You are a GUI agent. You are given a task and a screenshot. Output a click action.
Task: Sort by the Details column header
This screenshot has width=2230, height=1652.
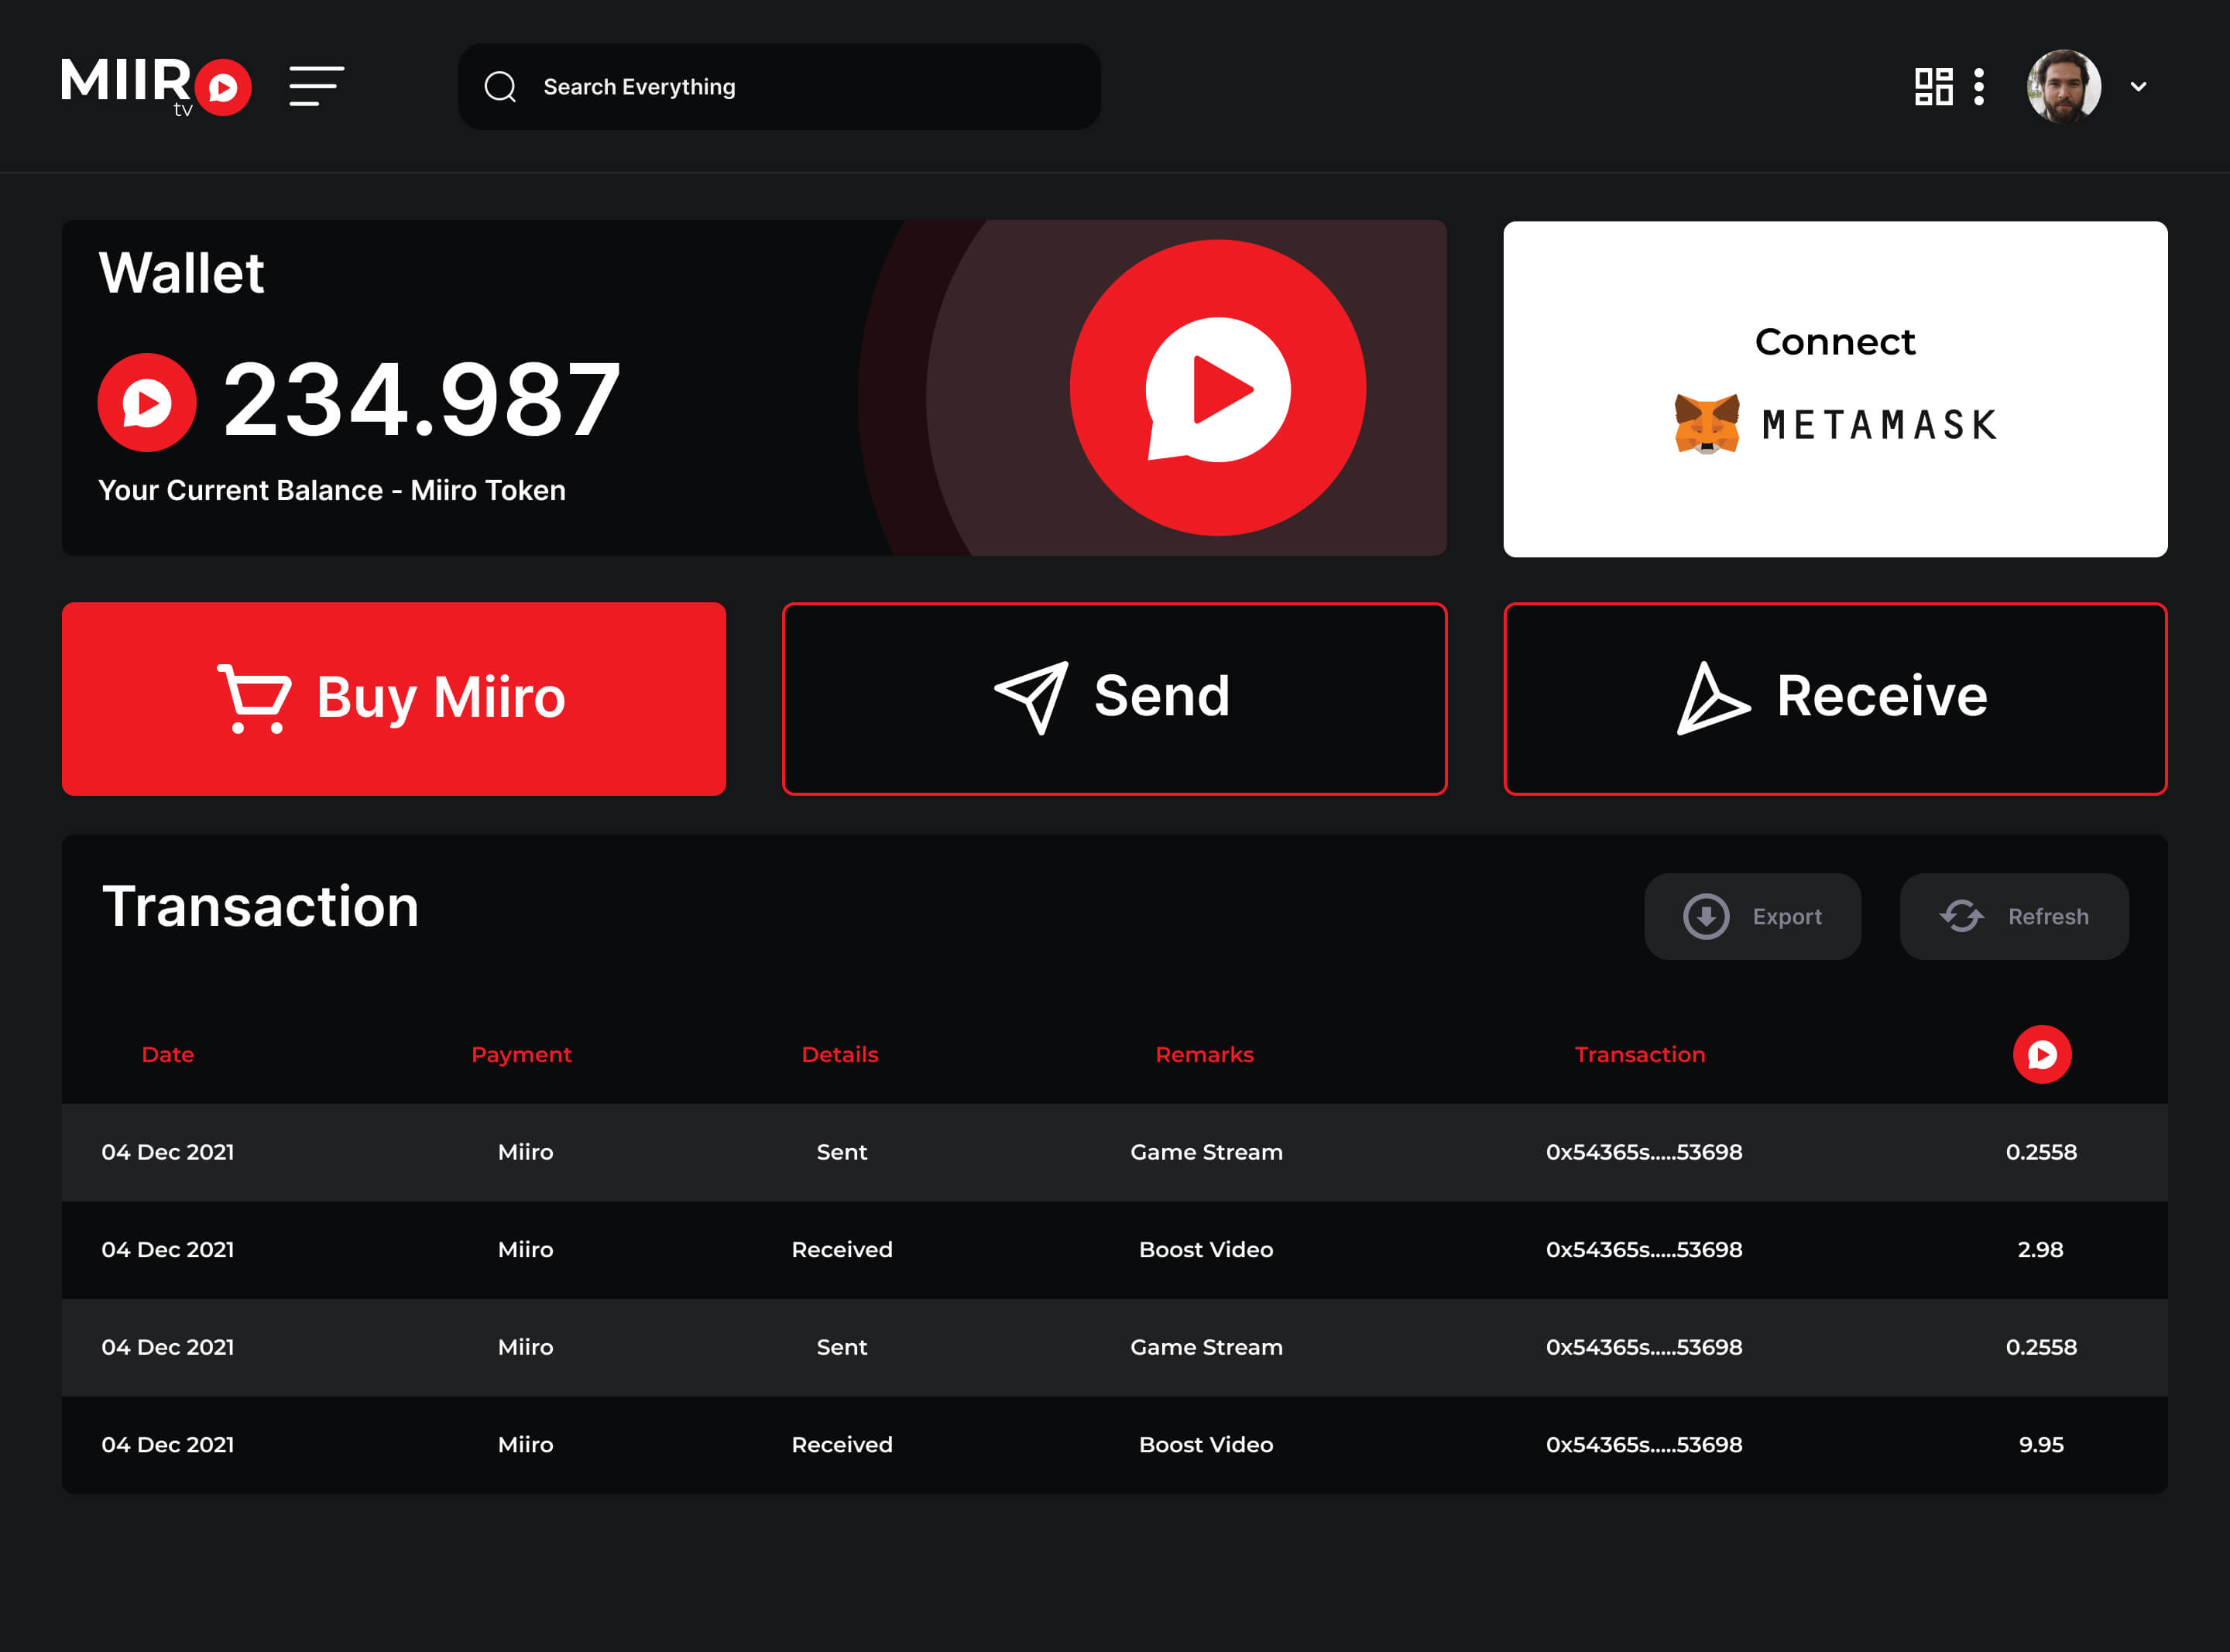coord(840,1054)
